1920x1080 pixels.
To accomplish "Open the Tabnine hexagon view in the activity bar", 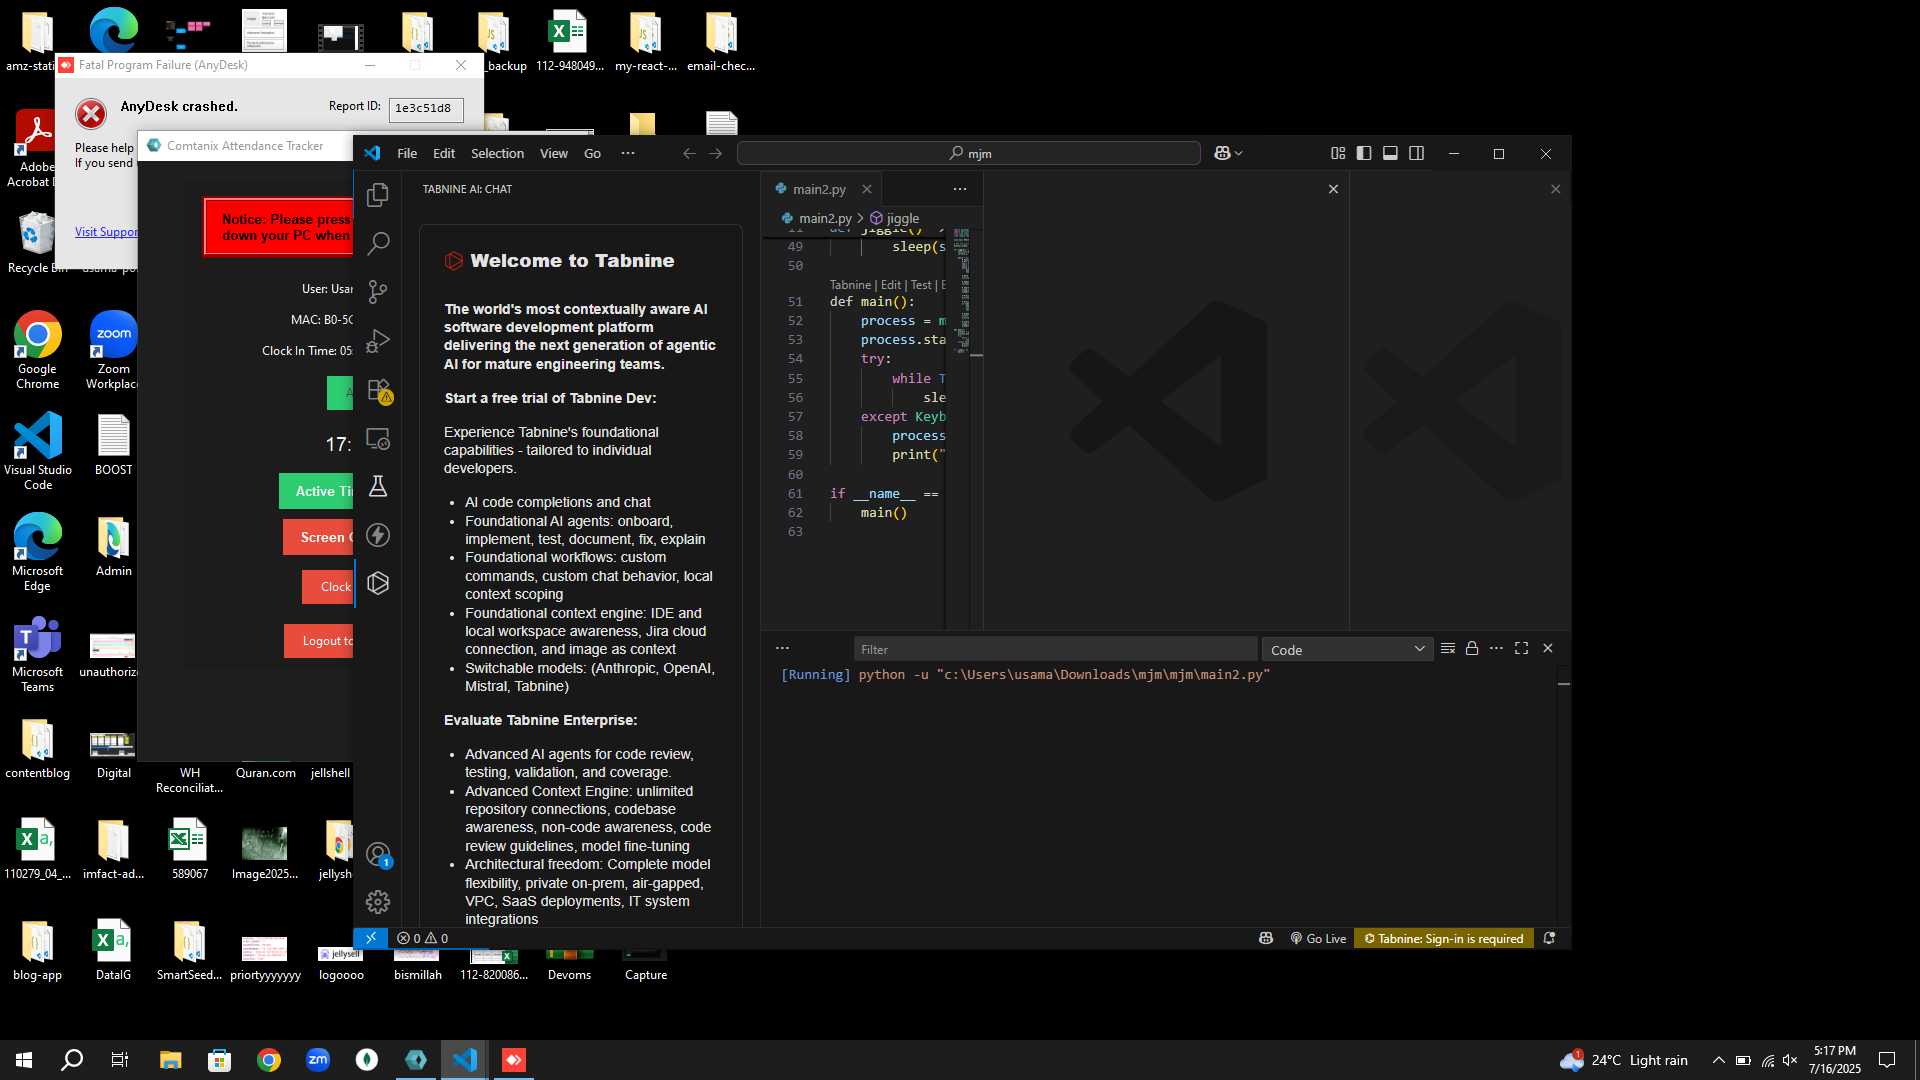I will (x=378, y=583).
